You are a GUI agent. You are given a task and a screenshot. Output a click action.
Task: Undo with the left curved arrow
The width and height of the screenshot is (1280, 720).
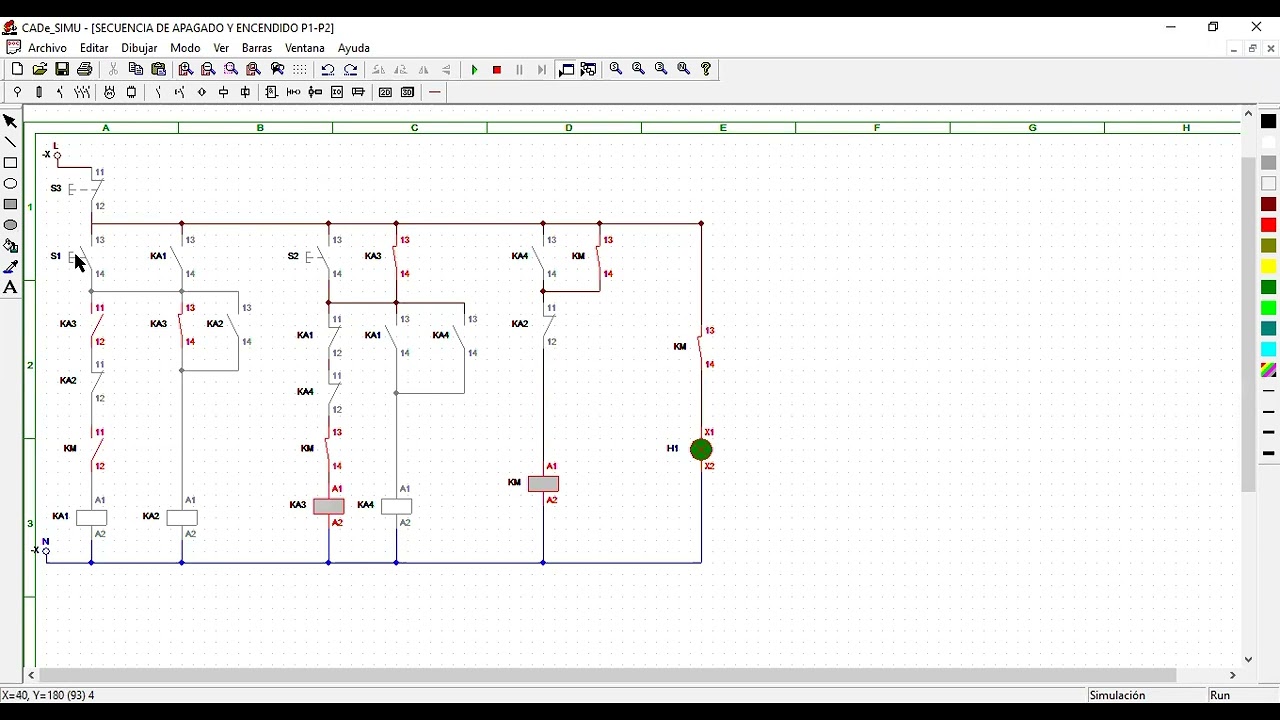click(327, 69)
